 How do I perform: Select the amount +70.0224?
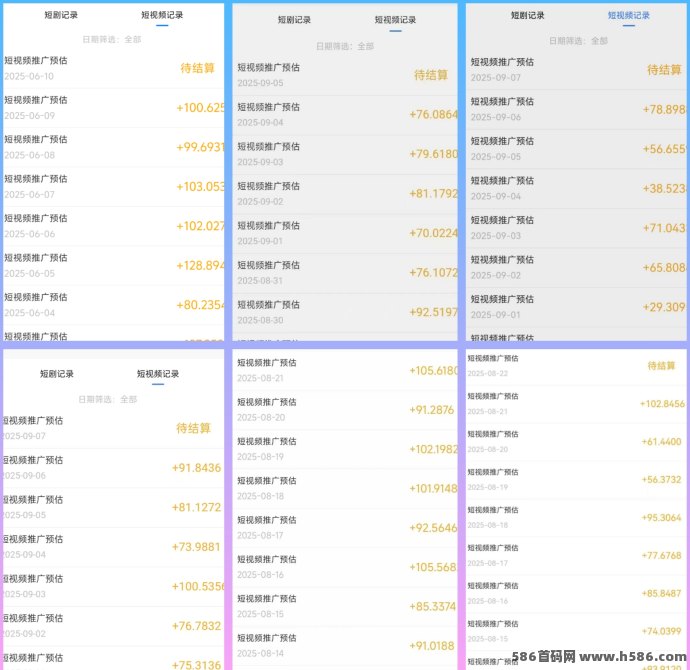(433, 233)
